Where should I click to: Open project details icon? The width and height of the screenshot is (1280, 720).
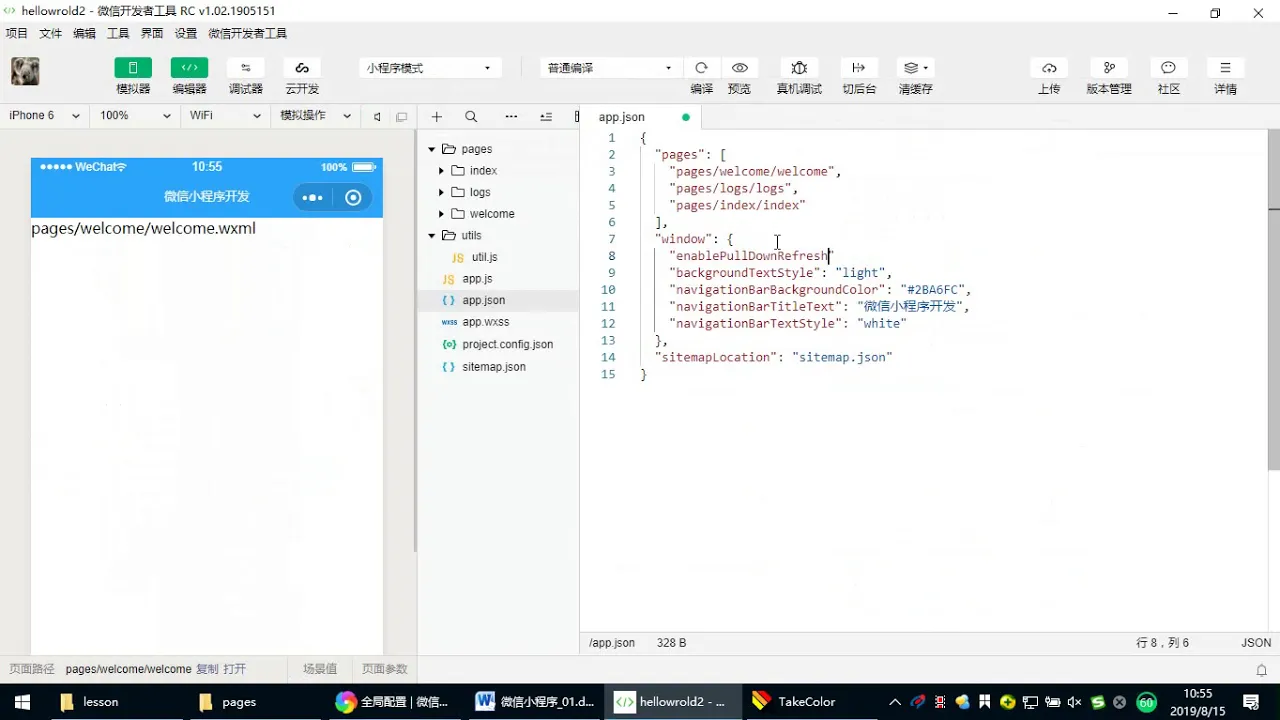(1225, 68)
